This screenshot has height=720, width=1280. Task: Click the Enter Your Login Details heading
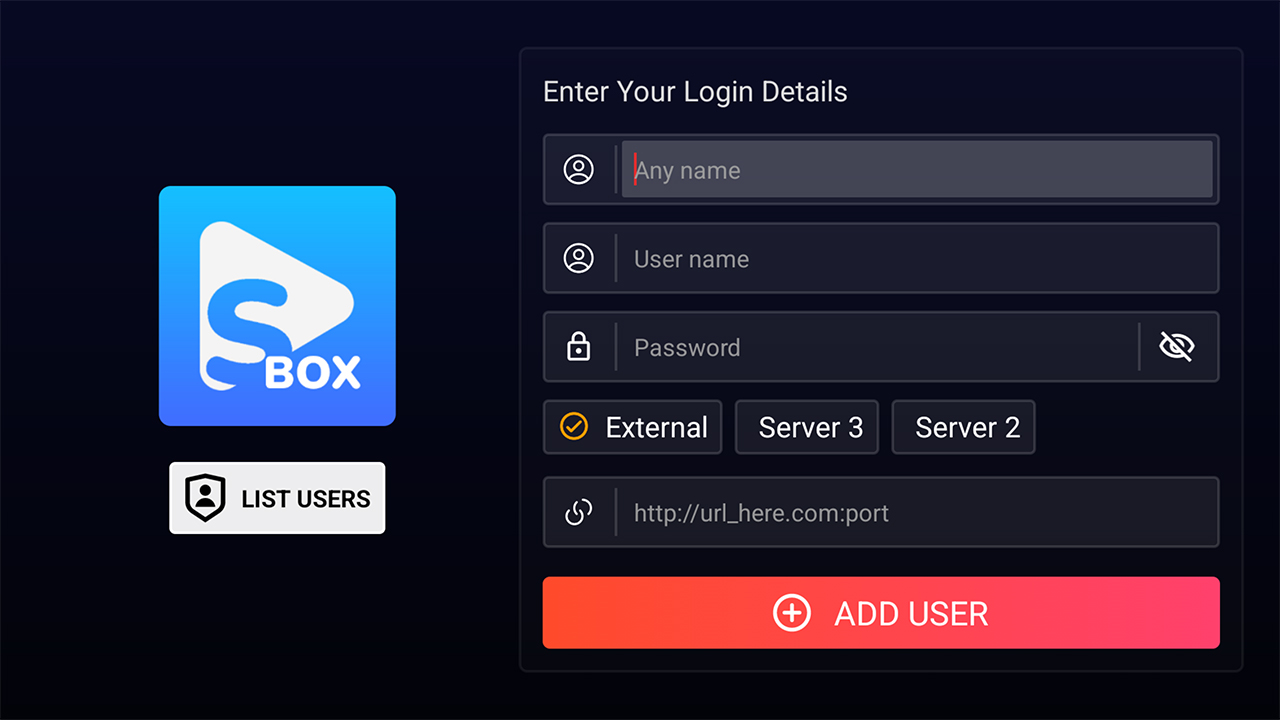click(695, 91)
